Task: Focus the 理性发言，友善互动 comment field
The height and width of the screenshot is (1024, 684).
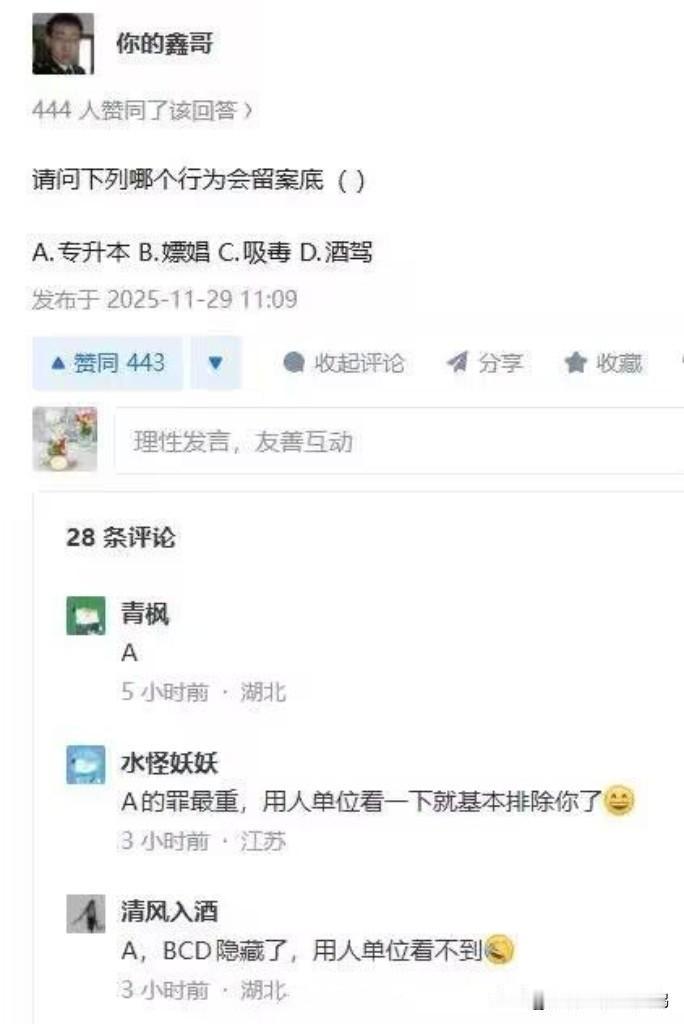Action: (x=399, y=441)
